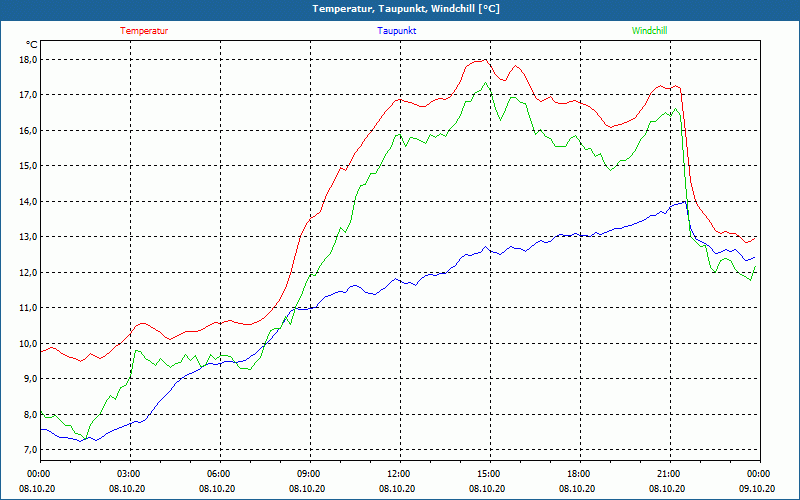Screen dimensions: 800x500
Task: Click the 09:00 time label on the x-axis
Action: (x=310, y=473)
